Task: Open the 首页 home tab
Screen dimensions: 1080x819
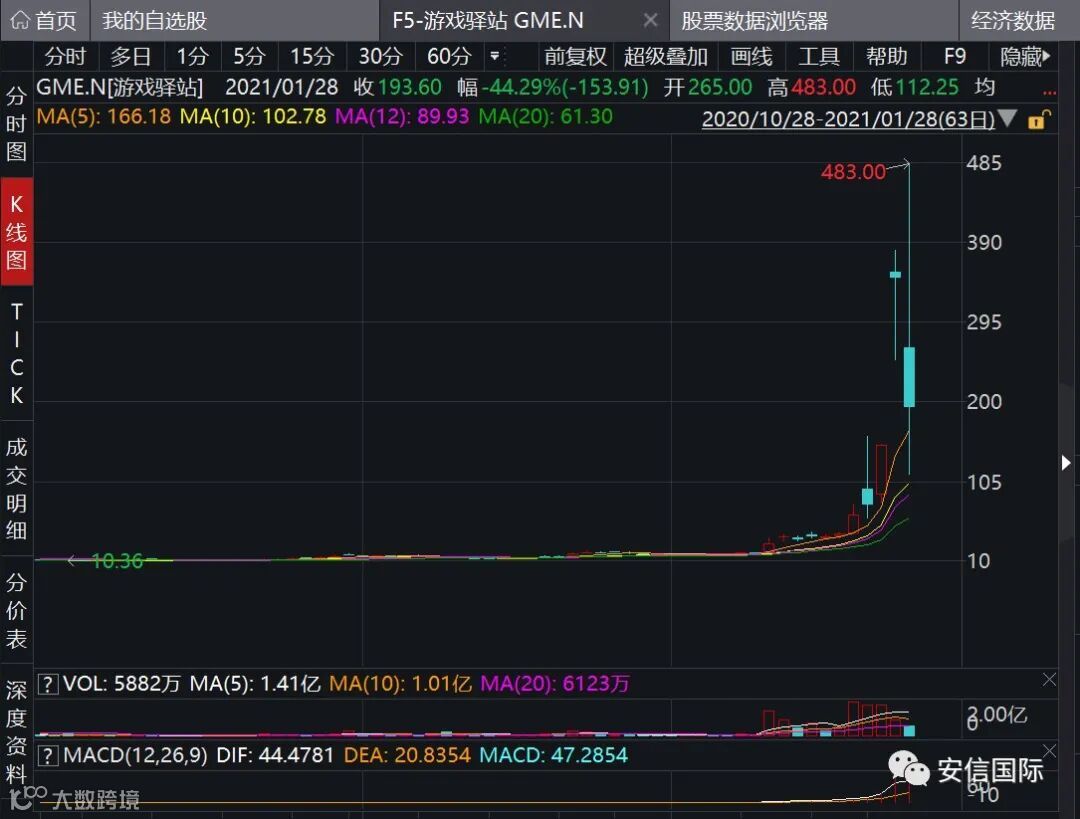Action: (x=45, y=20)
